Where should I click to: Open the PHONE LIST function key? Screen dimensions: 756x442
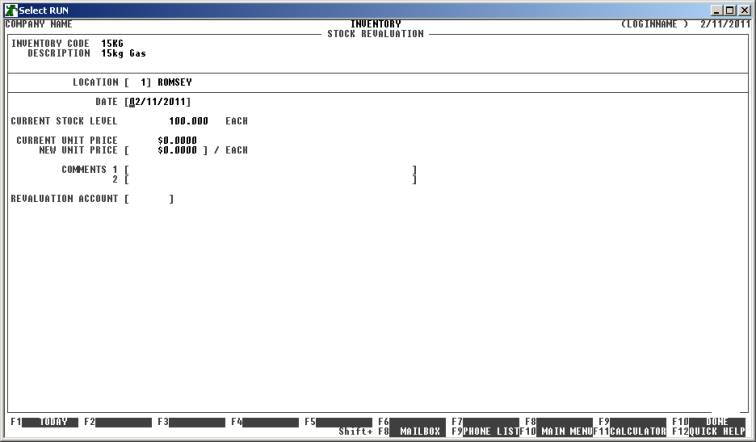(491, 431)
